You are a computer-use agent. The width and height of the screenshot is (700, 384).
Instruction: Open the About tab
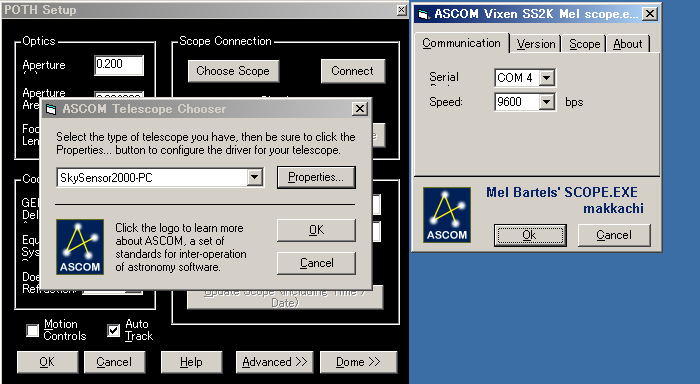coord(628,44)
